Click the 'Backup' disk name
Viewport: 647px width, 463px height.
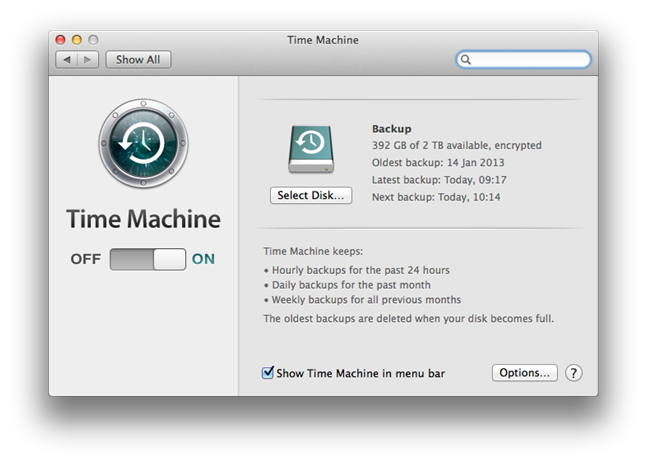(392, 129)
